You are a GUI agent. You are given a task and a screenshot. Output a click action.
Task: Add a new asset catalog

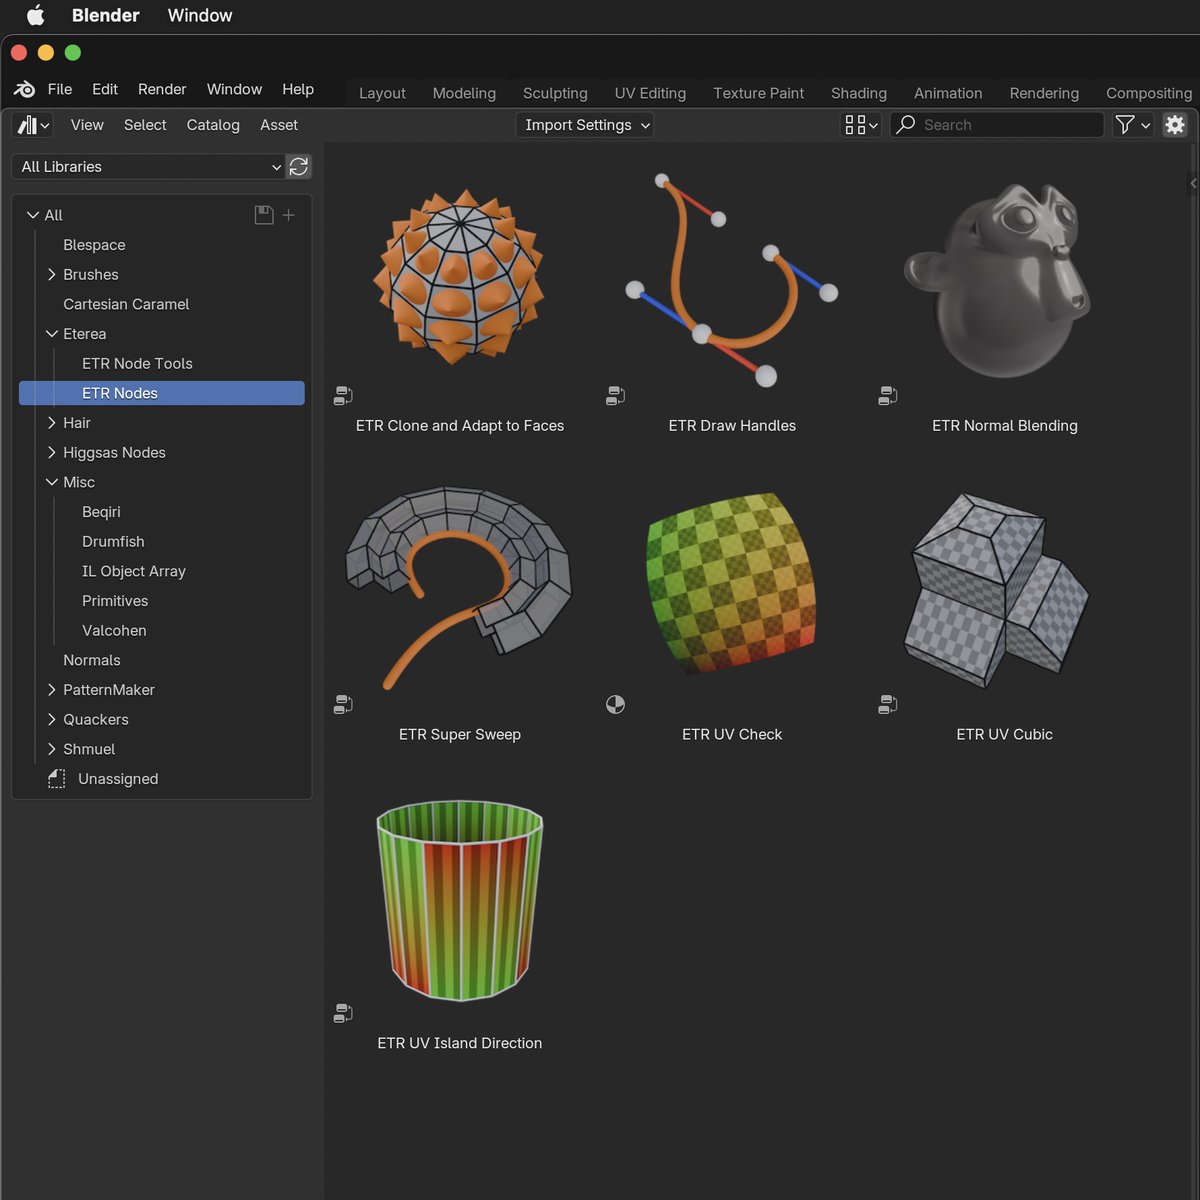tap(288, 215)
